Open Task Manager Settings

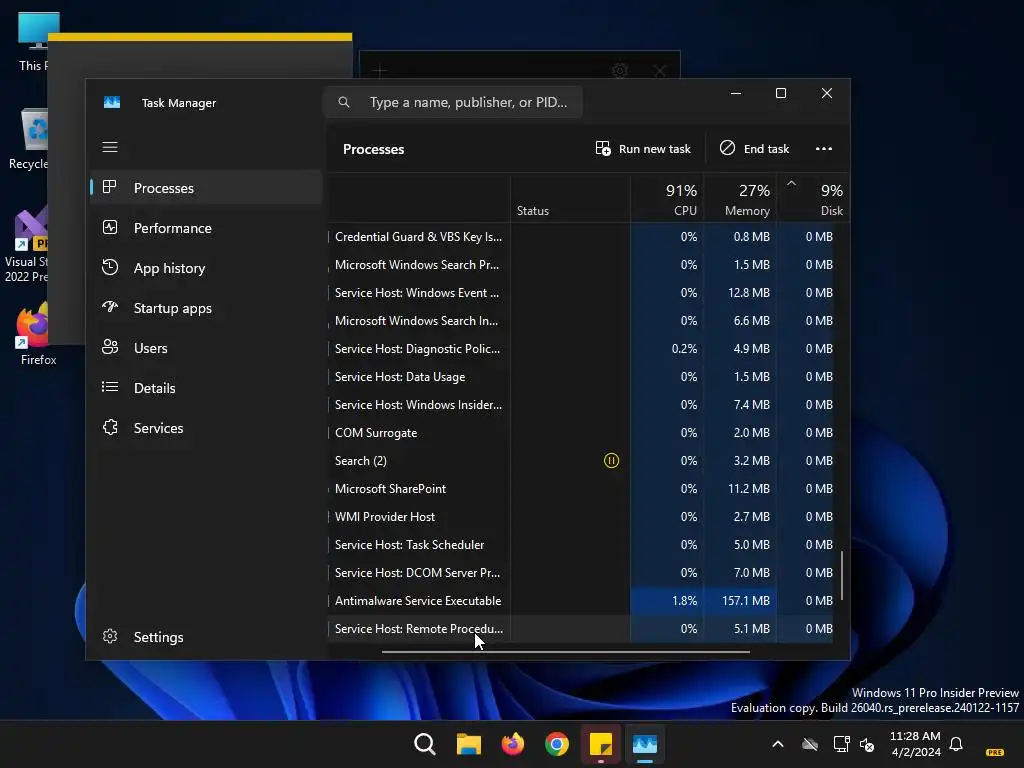[206, 636]
